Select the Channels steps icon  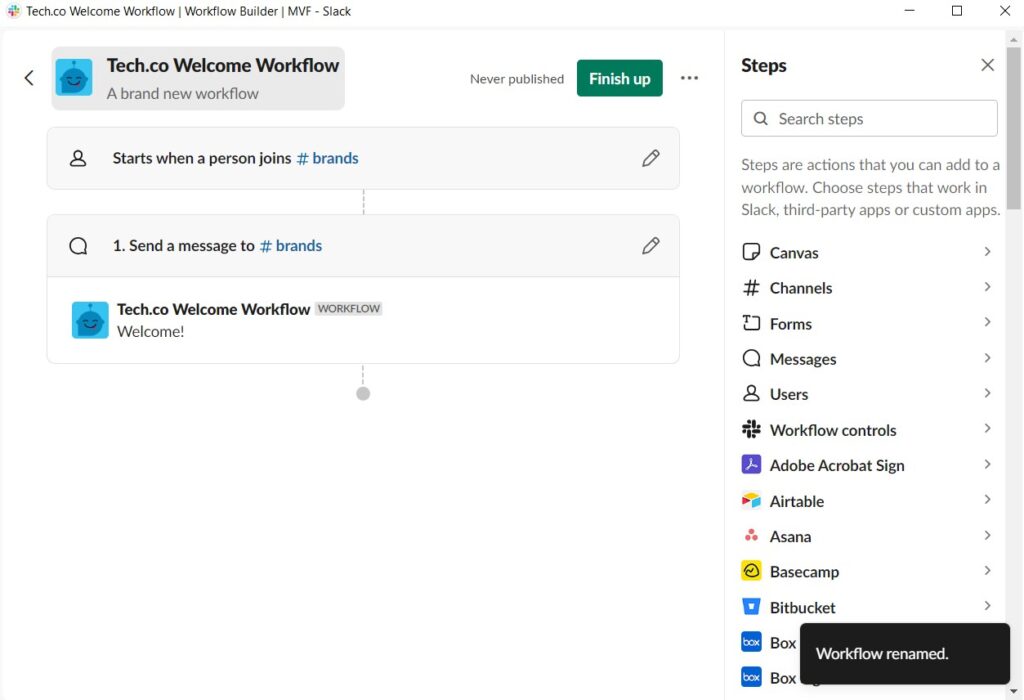coord(751,287)
